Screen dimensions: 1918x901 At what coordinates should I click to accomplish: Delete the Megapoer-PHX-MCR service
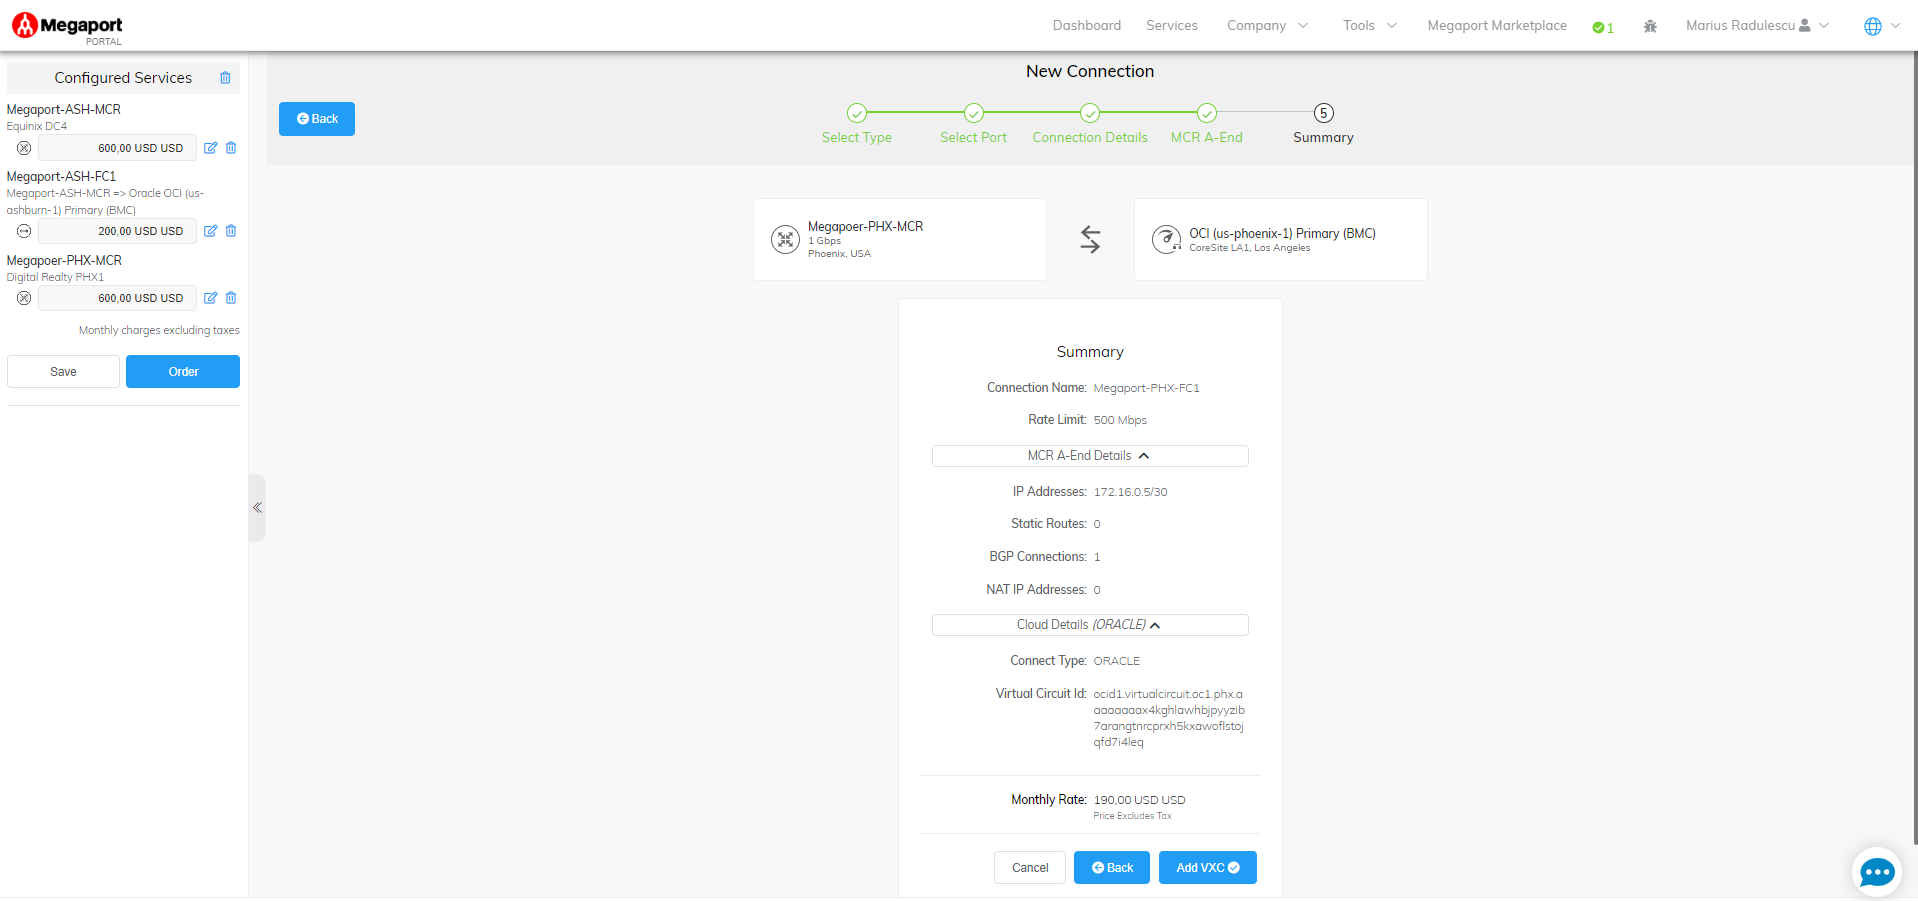[231, 298]
